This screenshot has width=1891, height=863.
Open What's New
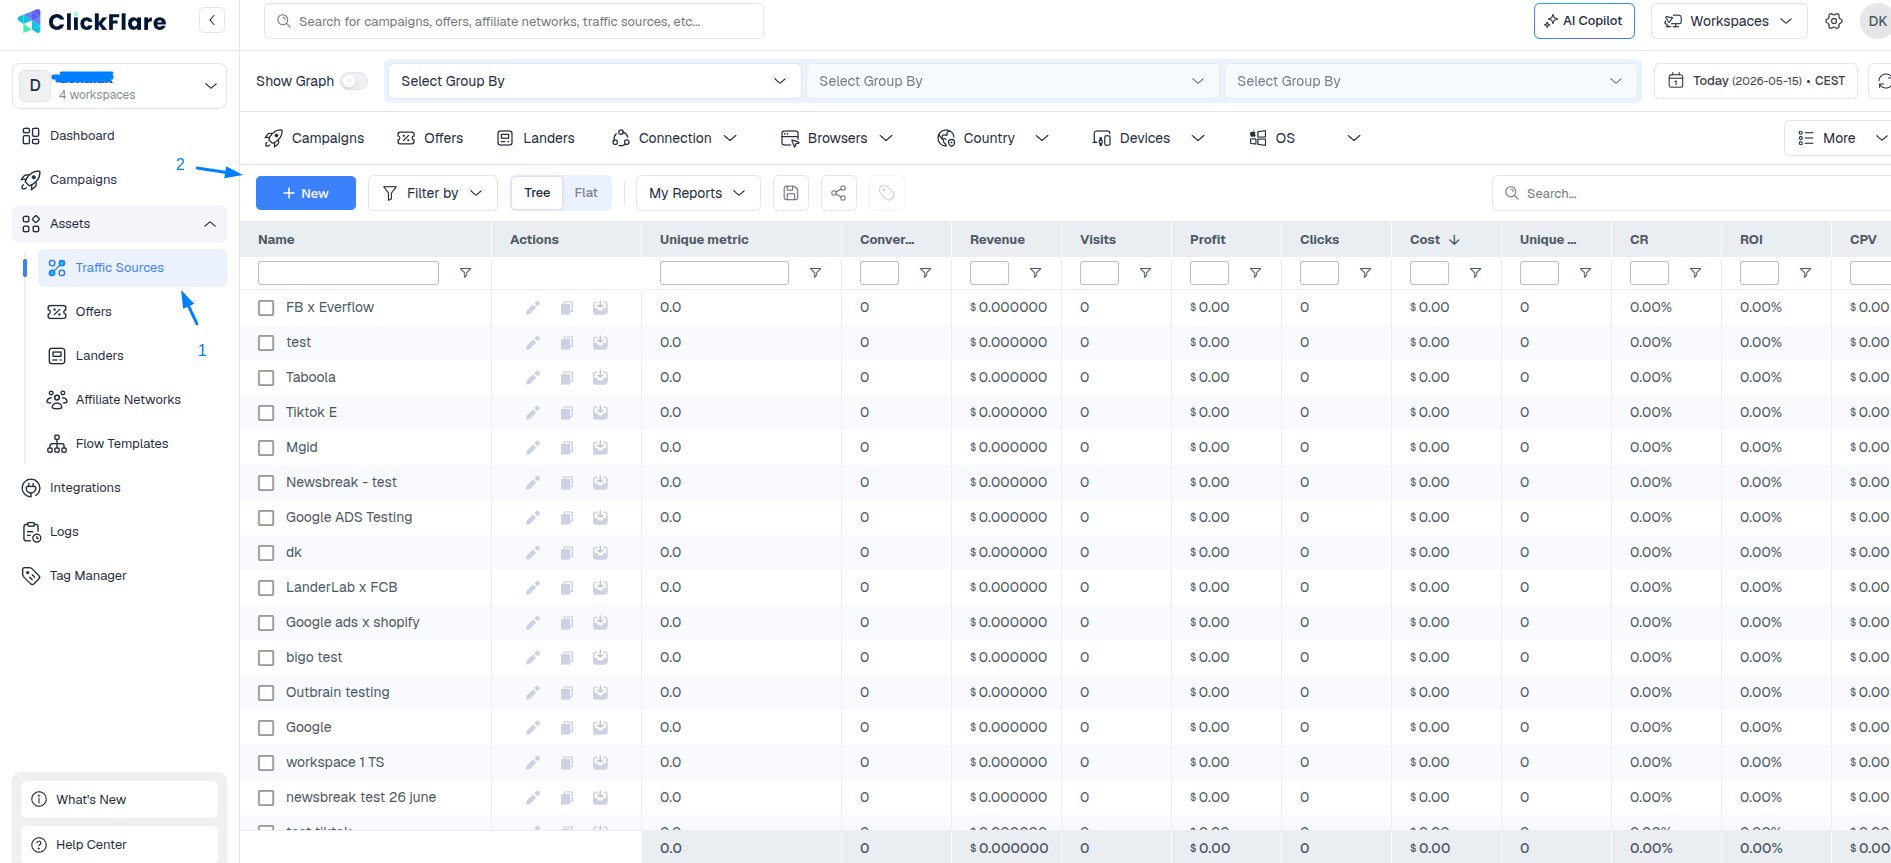pos(119,800)
